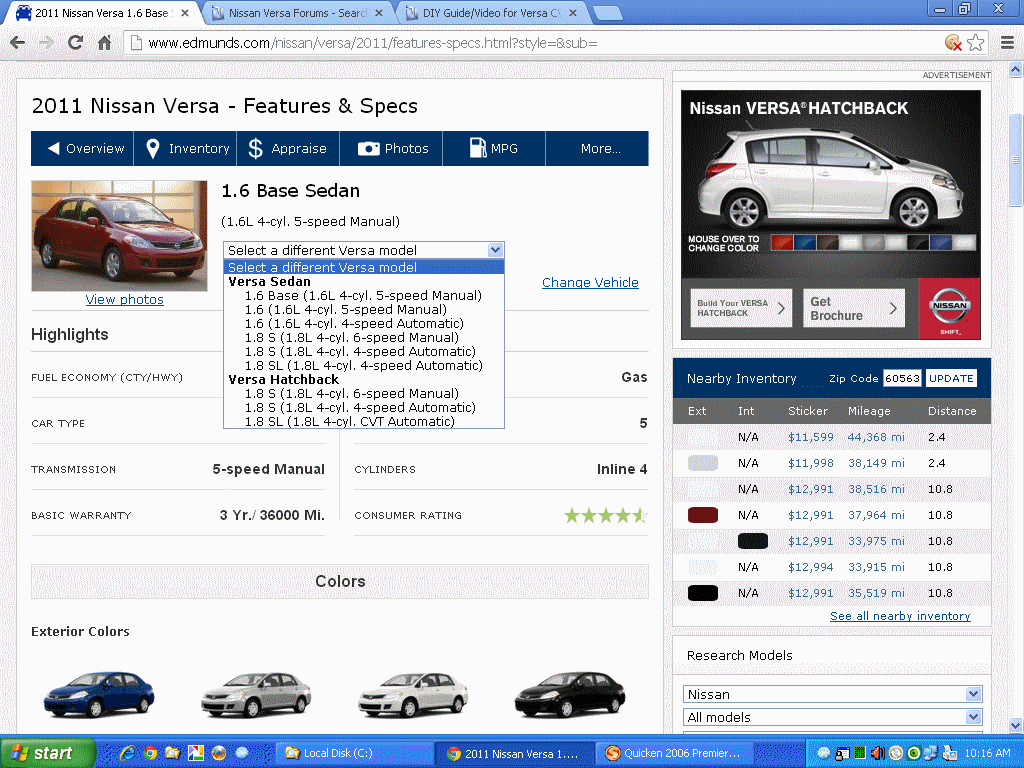Open the Overview section
This screenshot has height=768, width=1024.
tap(82, 148)
